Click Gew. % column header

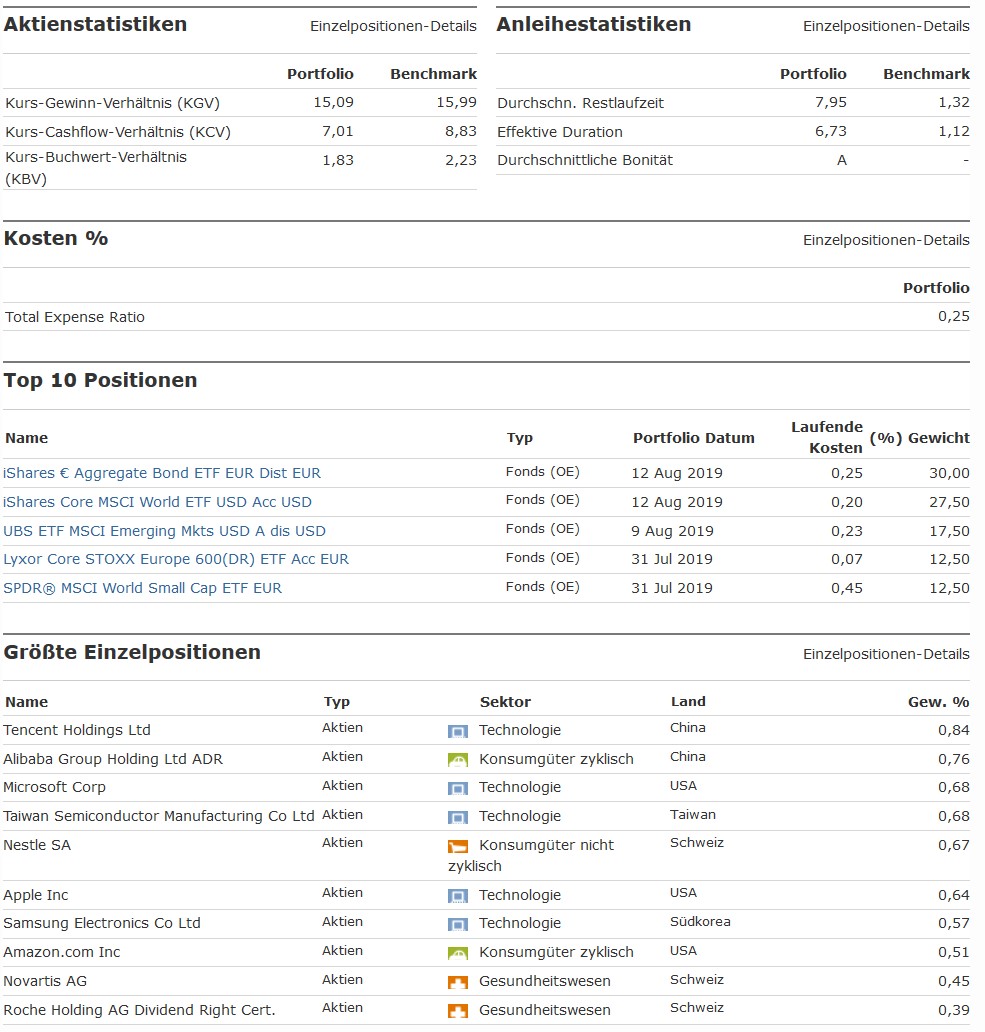click(x=938, y=702)
